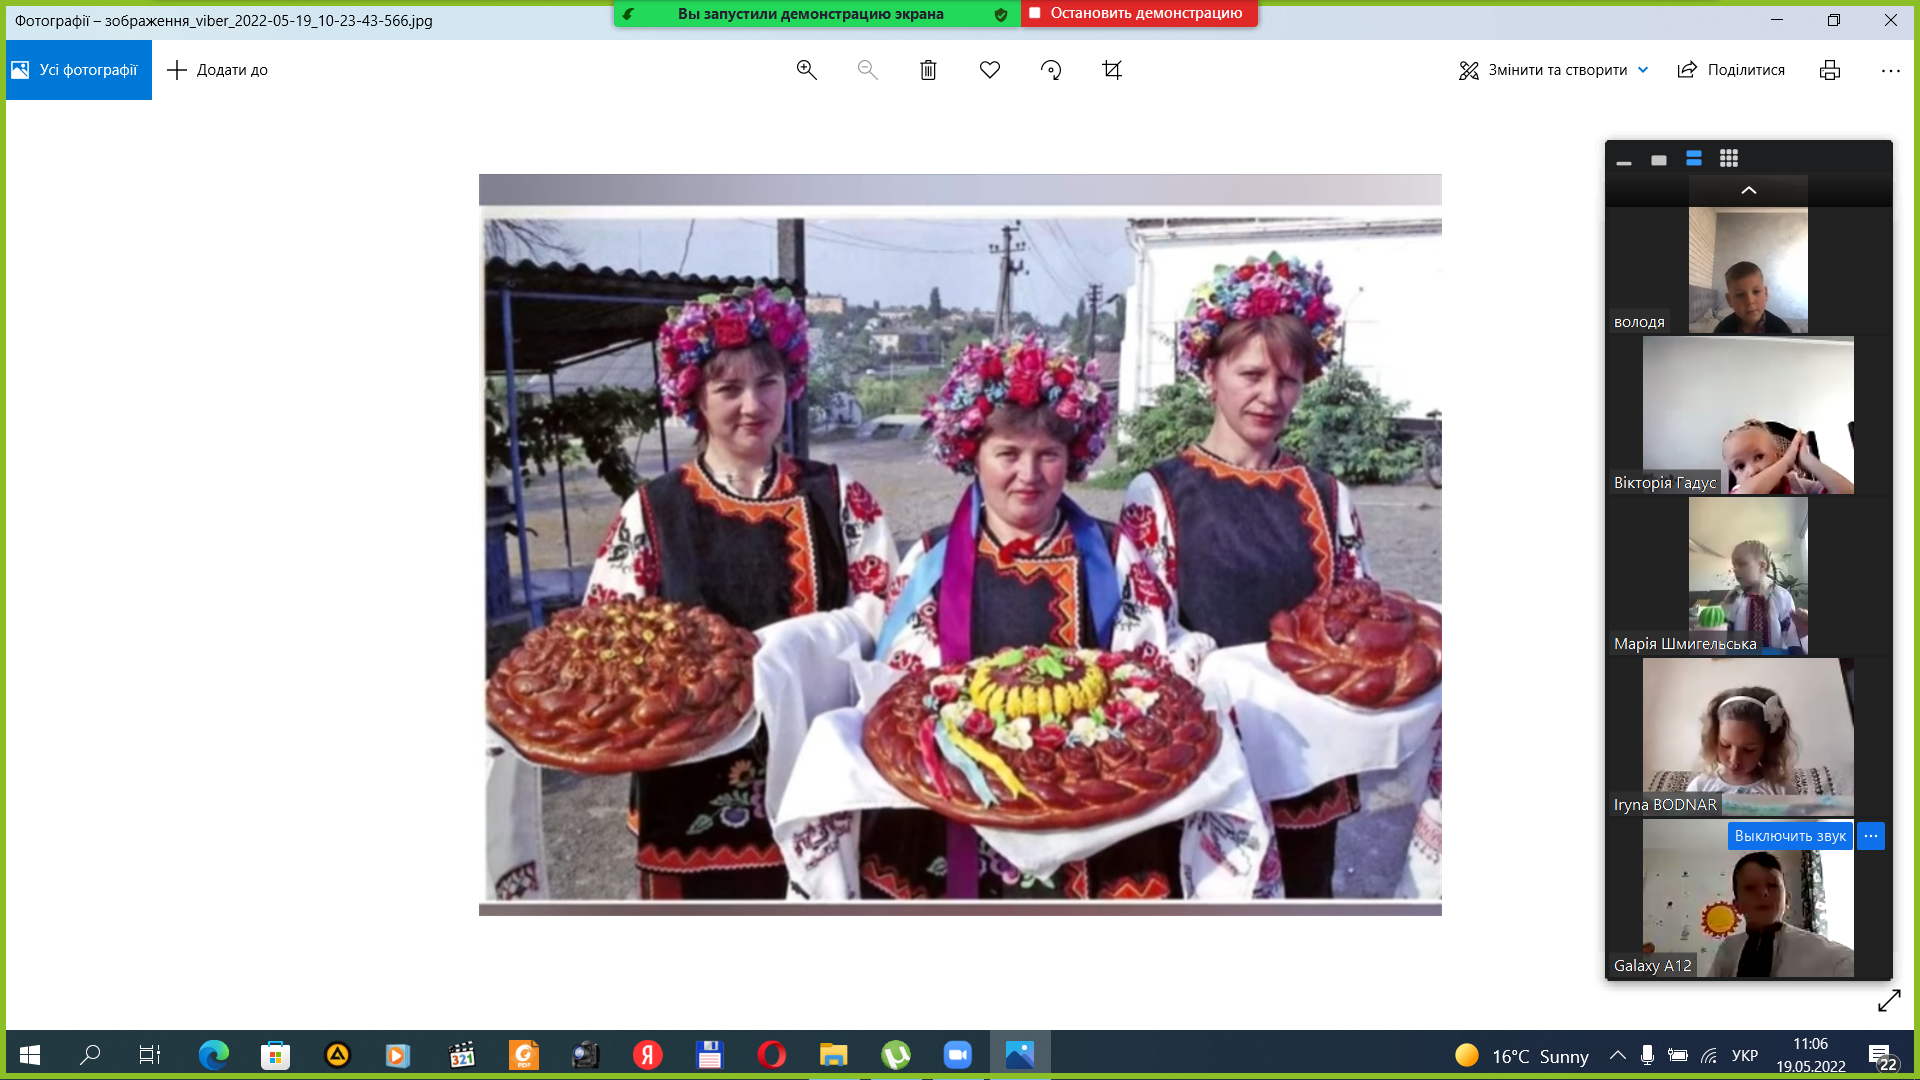
Task: Open taskbar search
Action: pyautogui.click(x=90, y=1055)
